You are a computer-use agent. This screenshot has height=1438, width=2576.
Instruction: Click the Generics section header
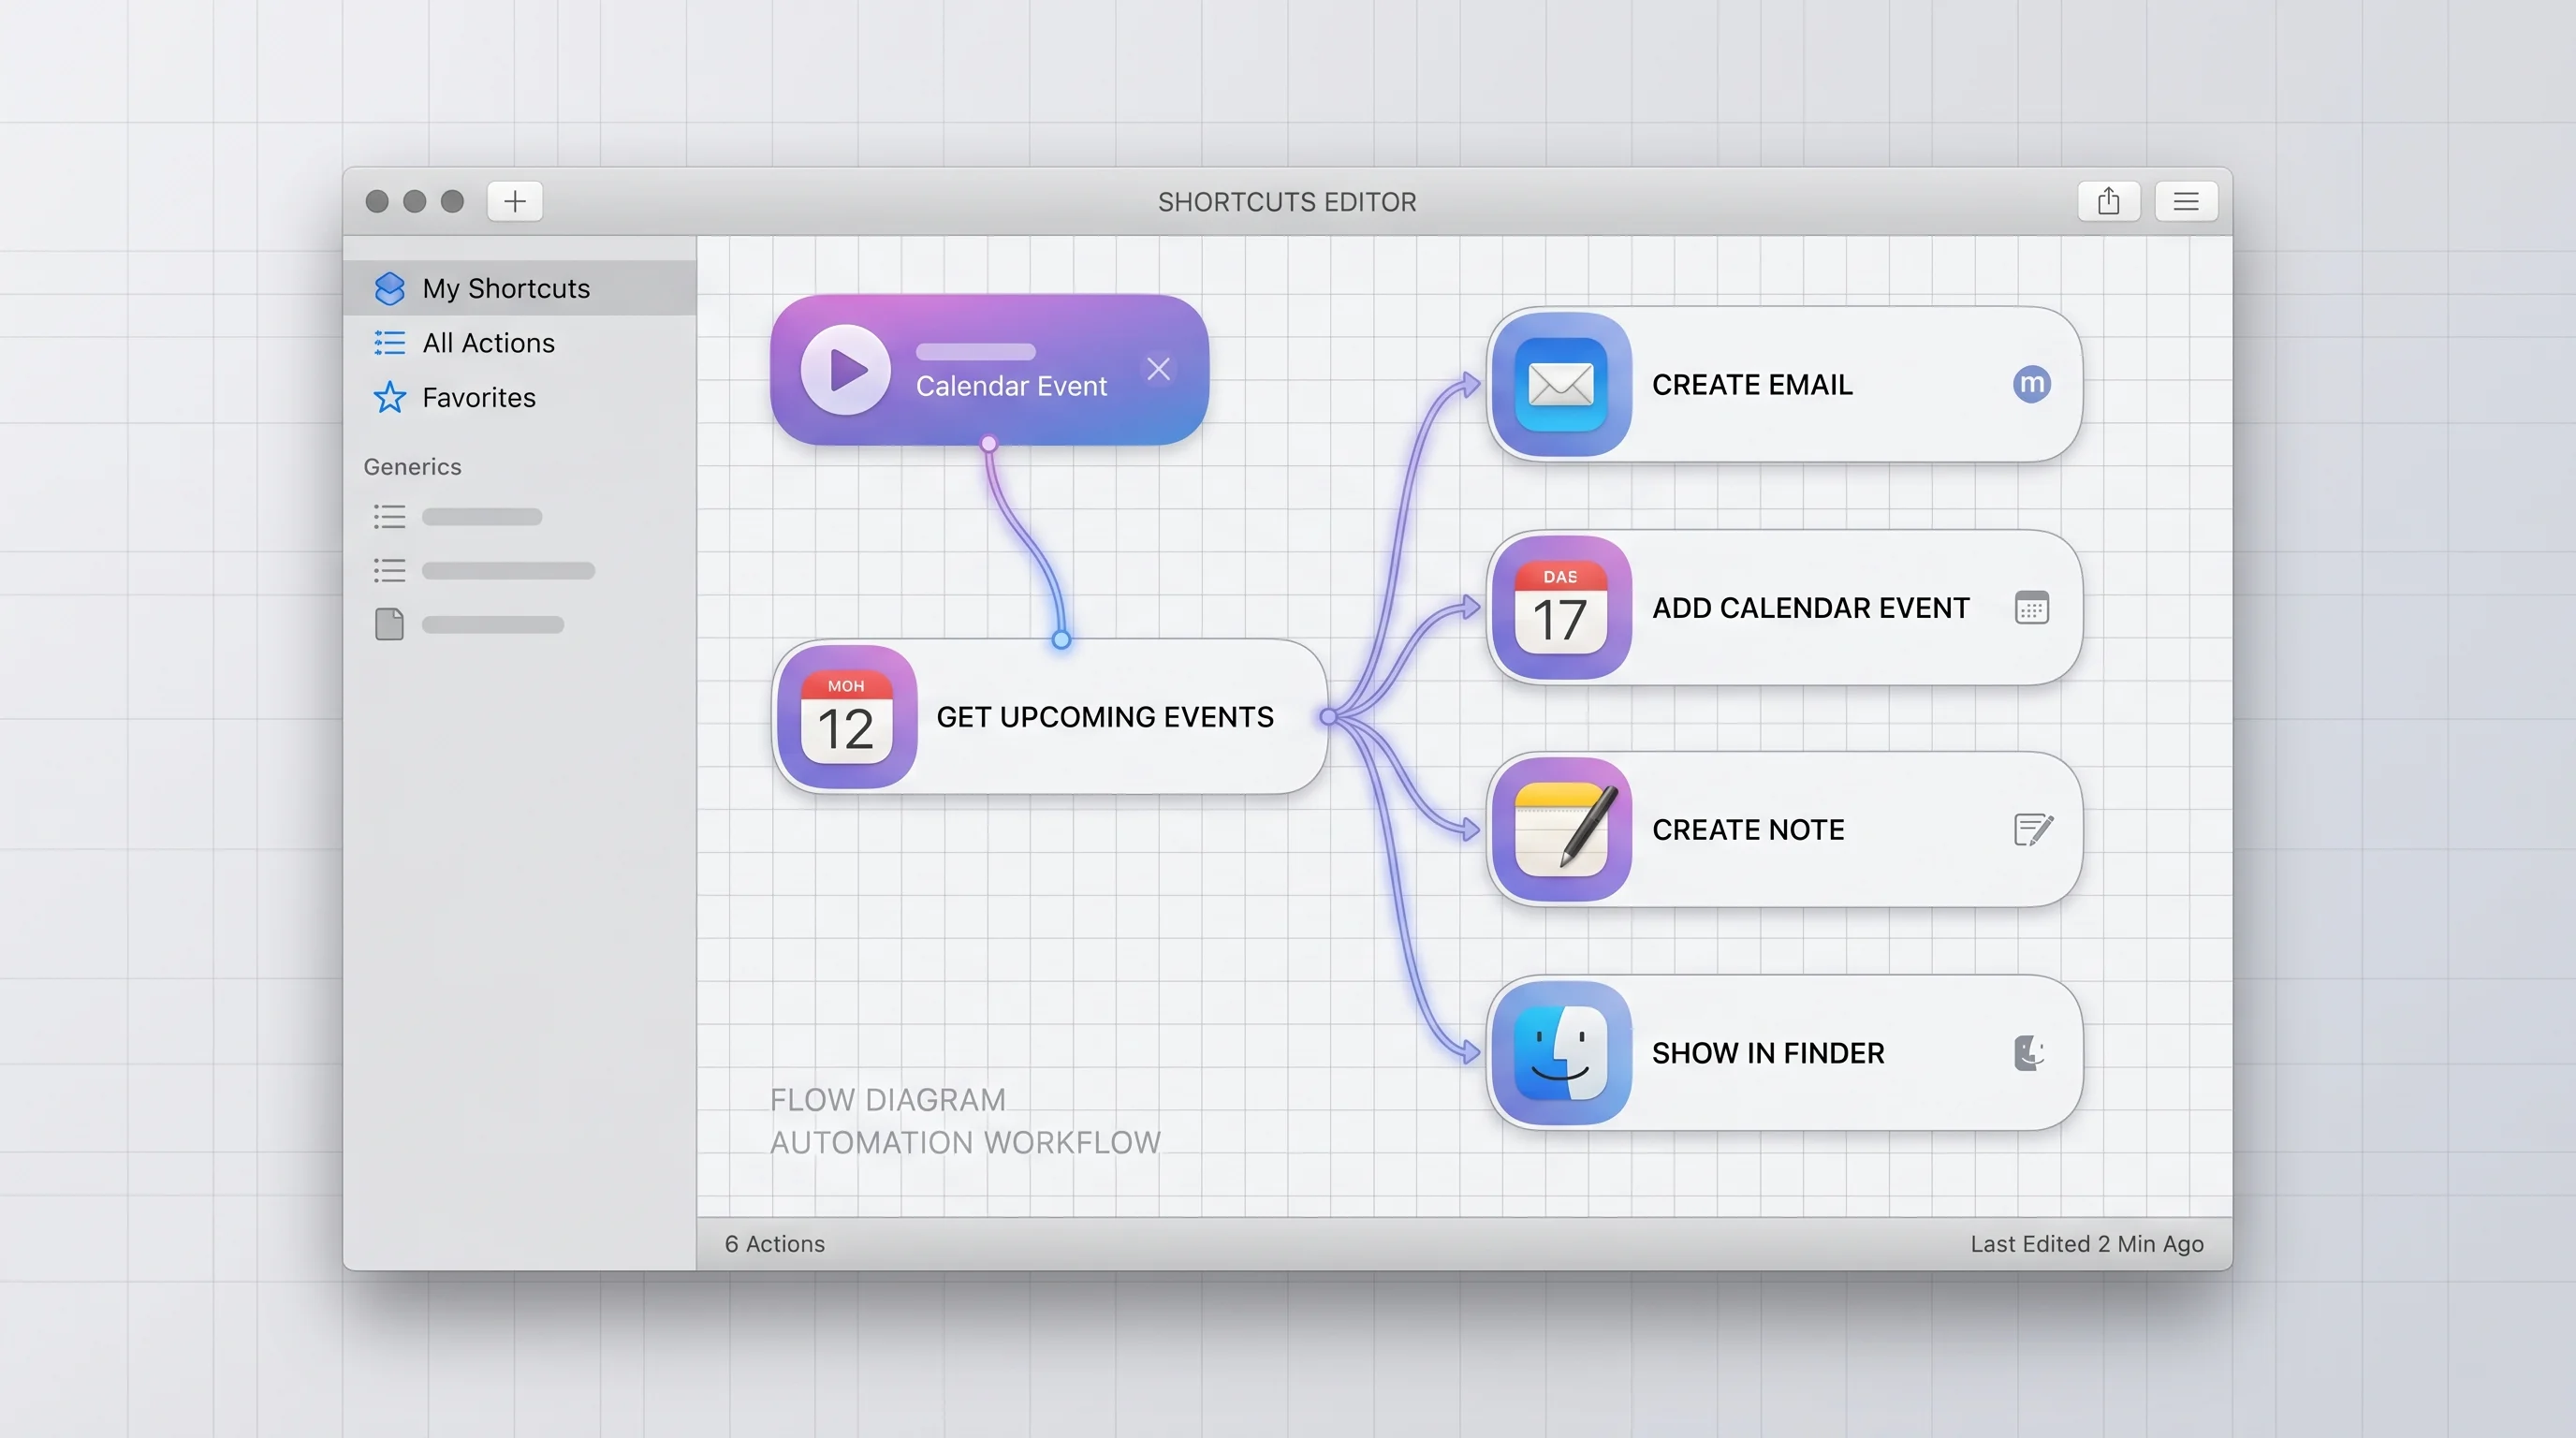tap(412, 467)
